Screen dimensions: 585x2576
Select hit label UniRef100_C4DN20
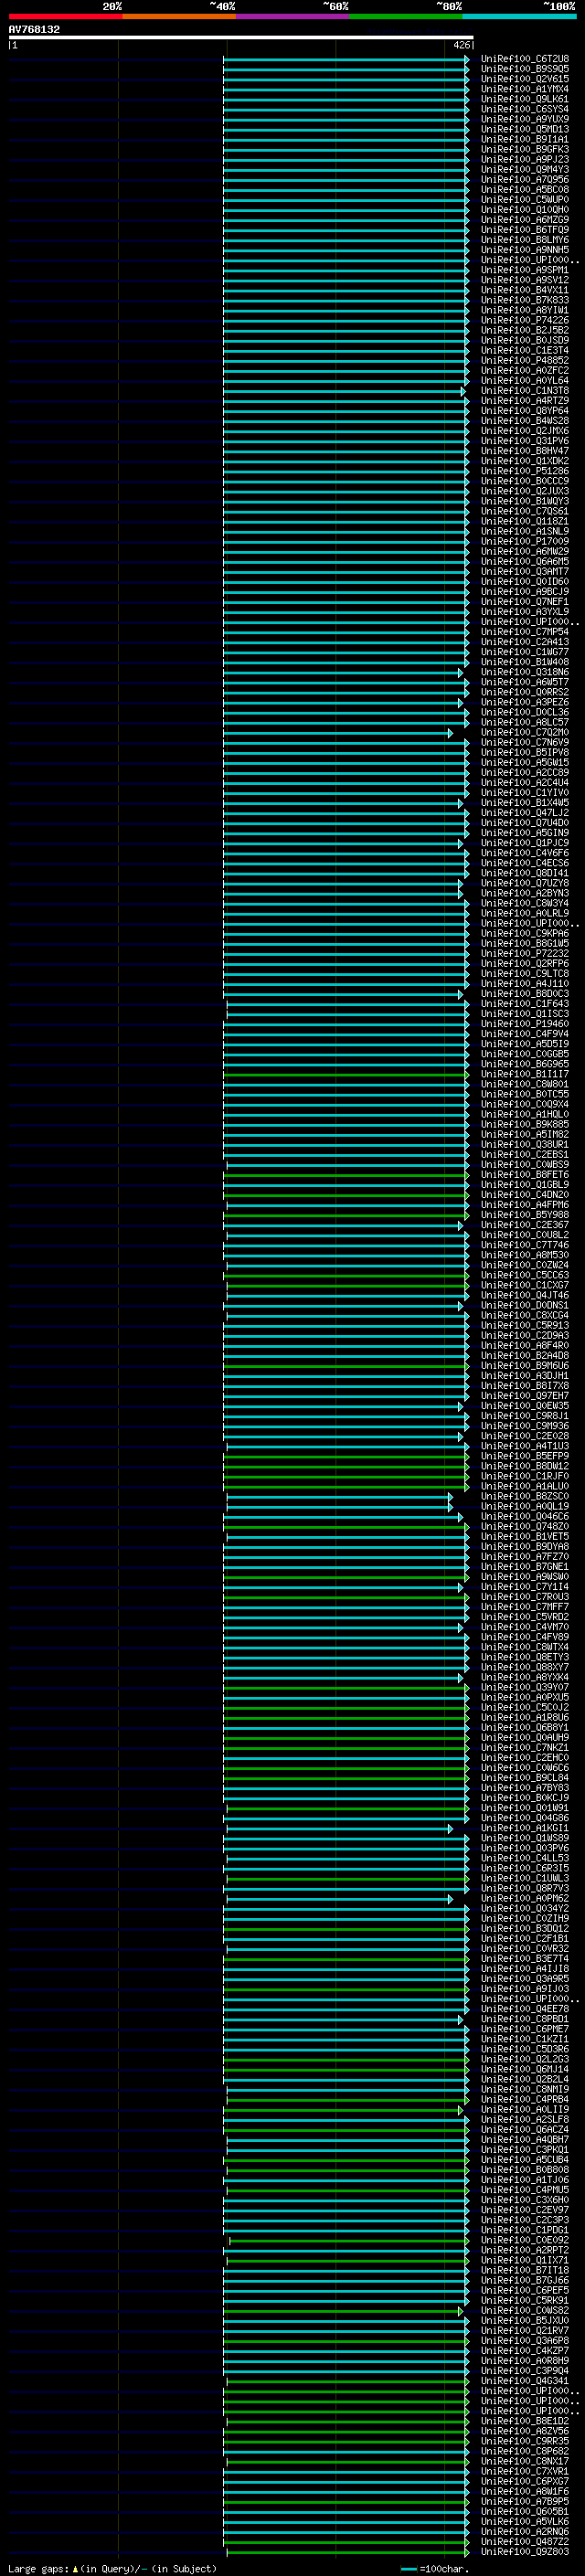524,1194
